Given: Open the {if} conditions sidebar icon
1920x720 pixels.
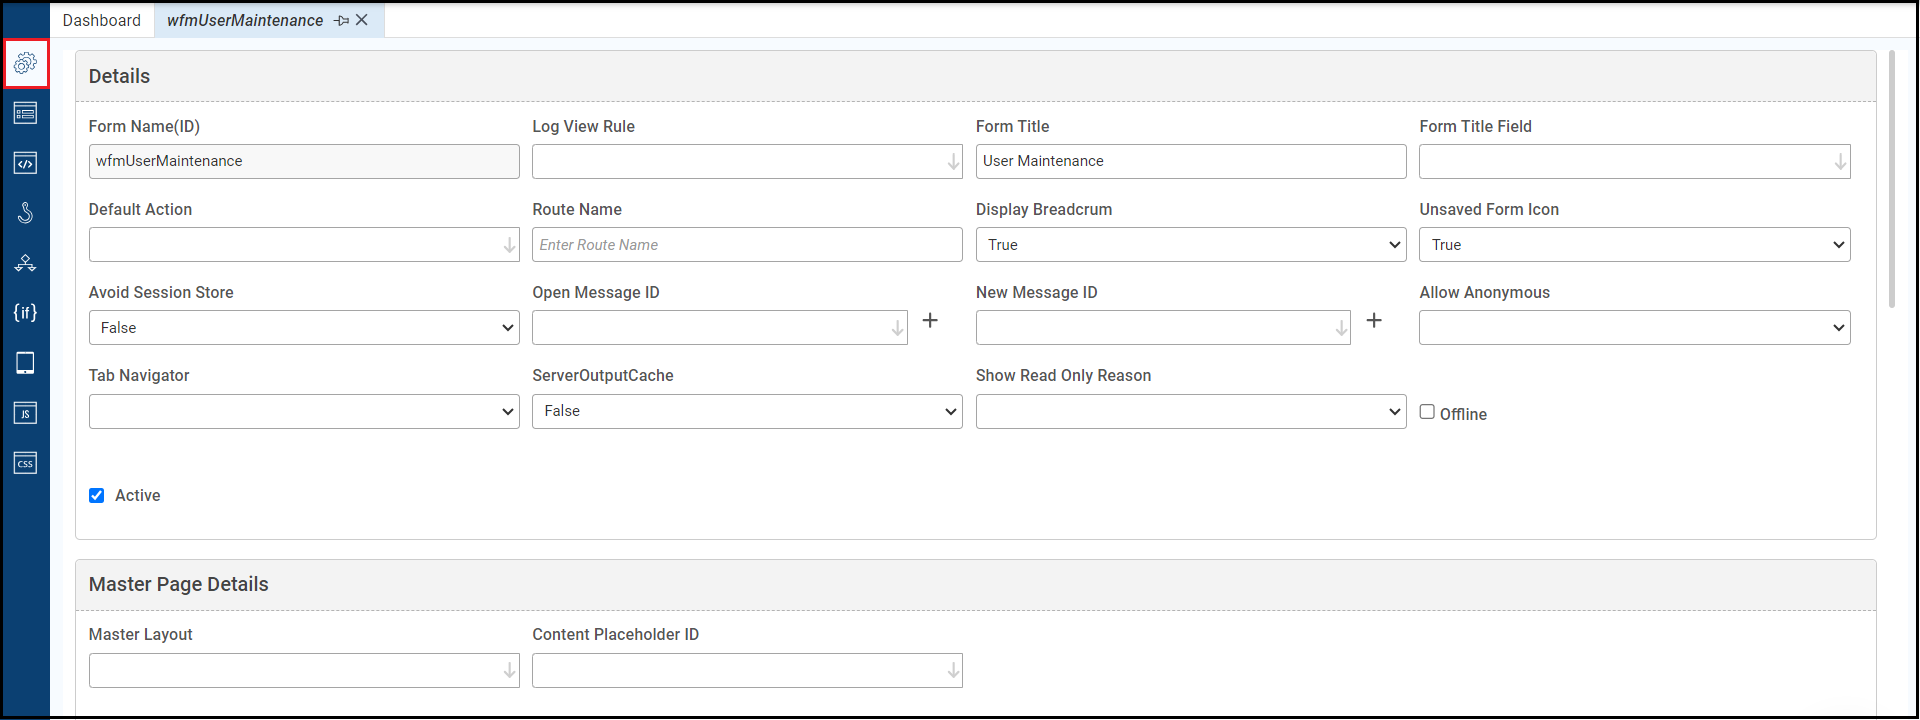Looking at the screenshot, I should pyautogui.click(x=26, y=313).
